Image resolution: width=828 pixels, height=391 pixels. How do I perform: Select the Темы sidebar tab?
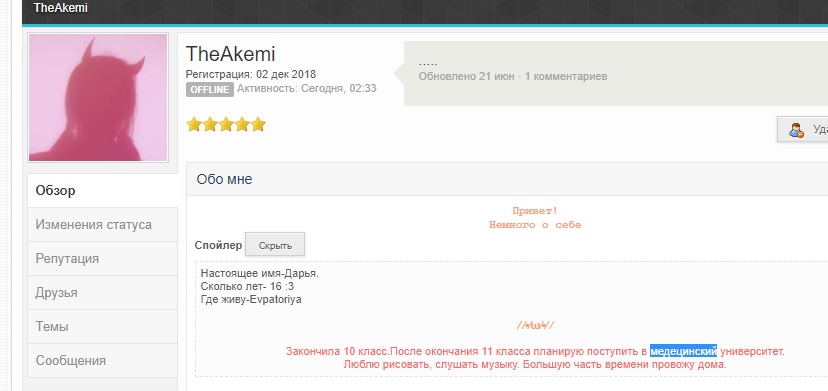102,327
